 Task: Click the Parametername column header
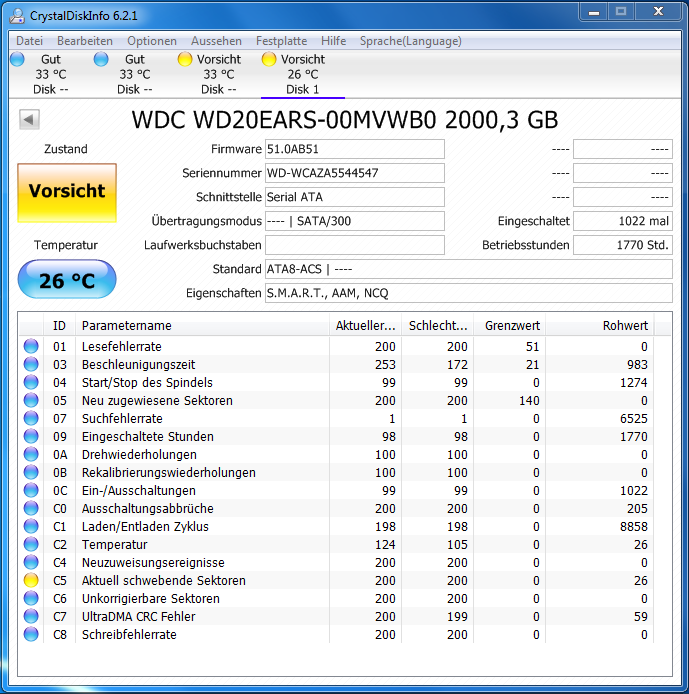coord(202,326)
